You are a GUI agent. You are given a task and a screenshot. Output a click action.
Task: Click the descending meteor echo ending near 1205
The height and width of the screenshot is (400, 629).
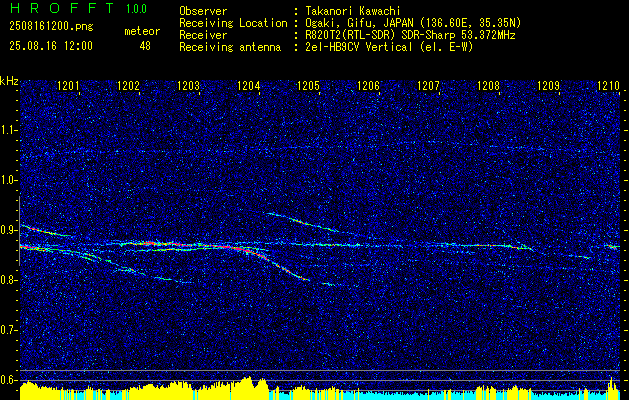pyautogui.click(x=277, y=263)
